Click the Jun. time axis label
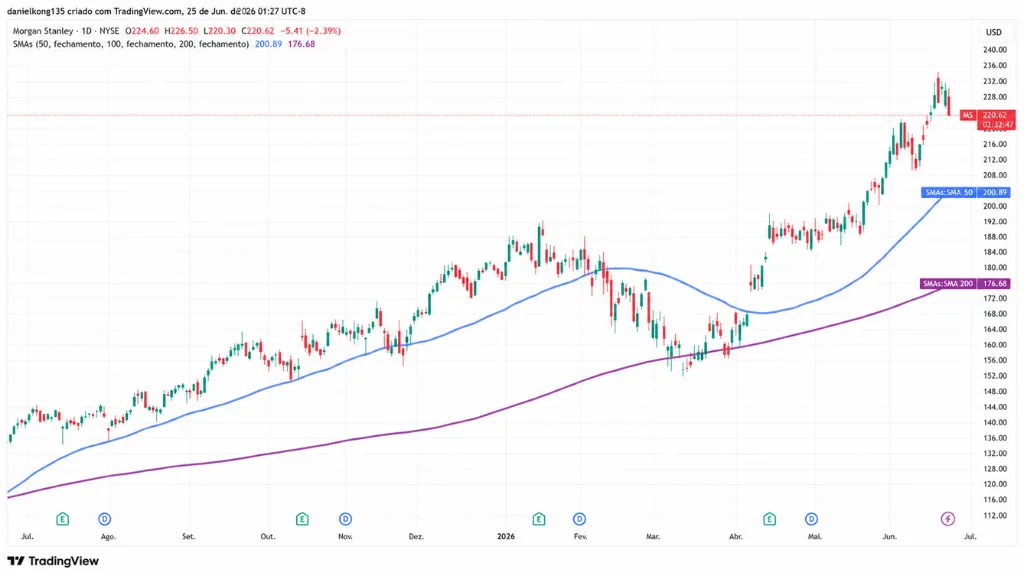This screenshot has height=572, width=1024. pos(889,537)
